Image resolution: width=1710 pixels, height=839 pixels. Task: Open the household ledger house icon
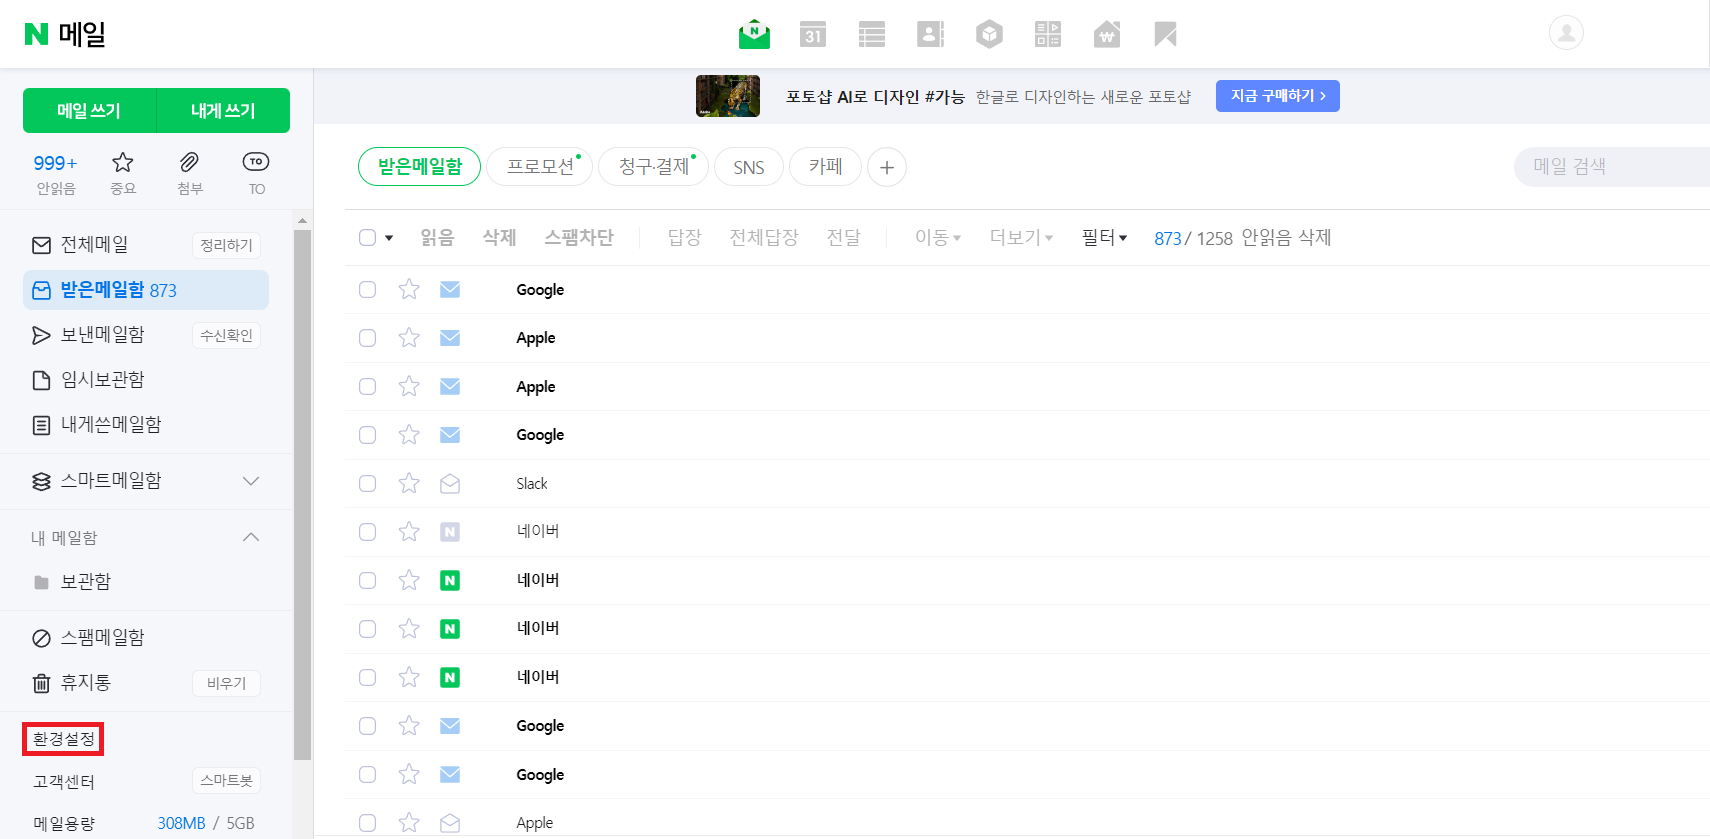click(x=1106, y=35)
